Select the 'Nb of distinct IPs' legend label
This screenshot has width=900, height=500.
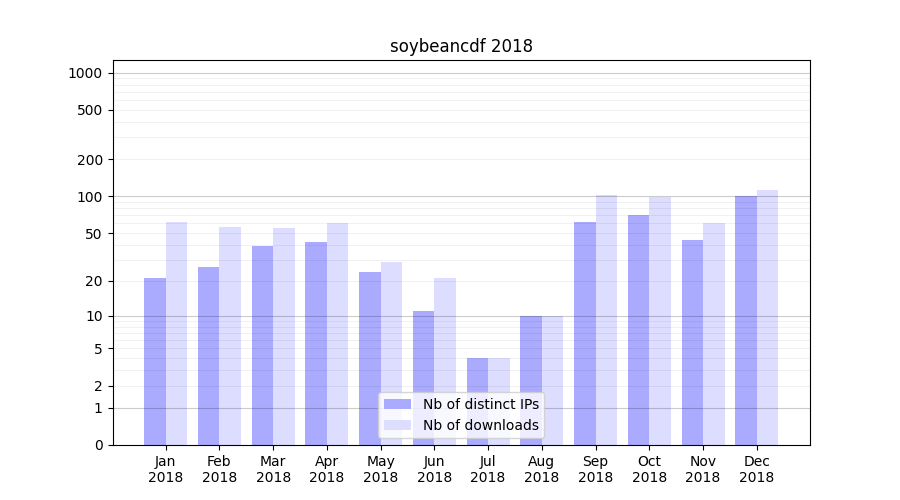480,404
